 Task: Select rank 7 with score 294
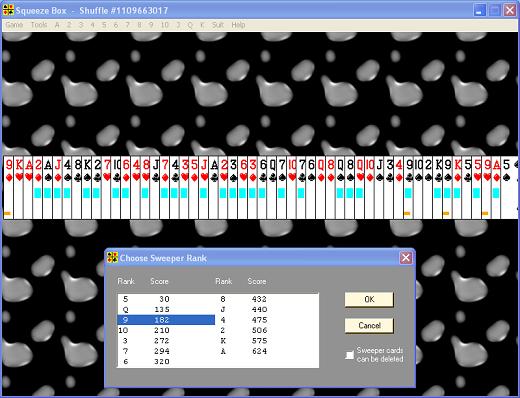[166, 351]
